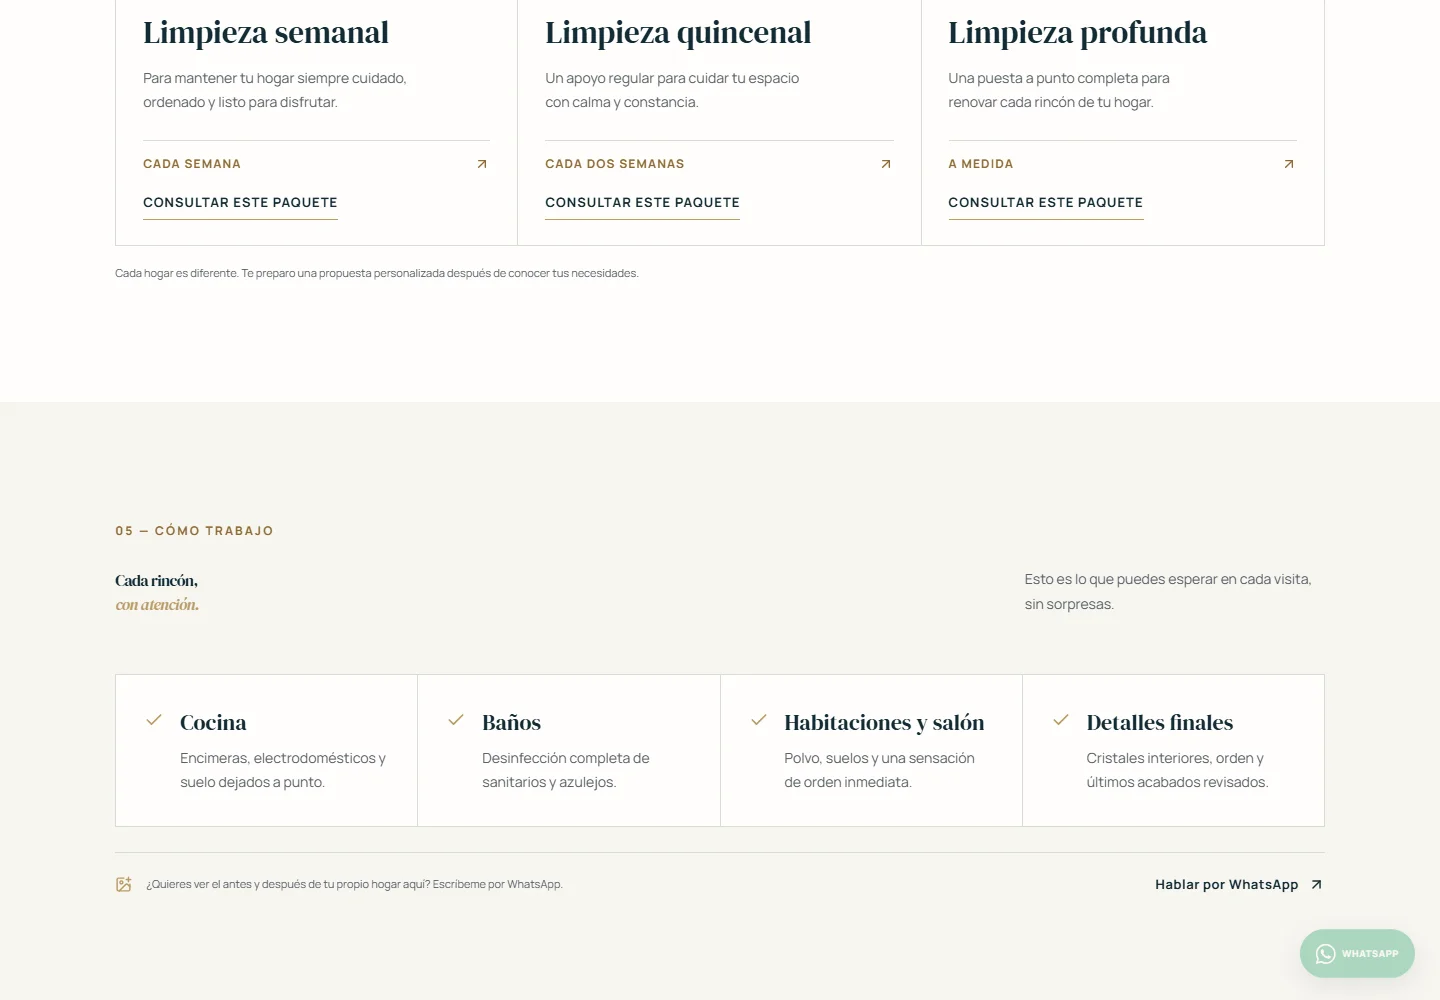The image size is (1440, 1000).
Task: Consult the Limpieza profunda package link
Action: tap(1045, 203)
